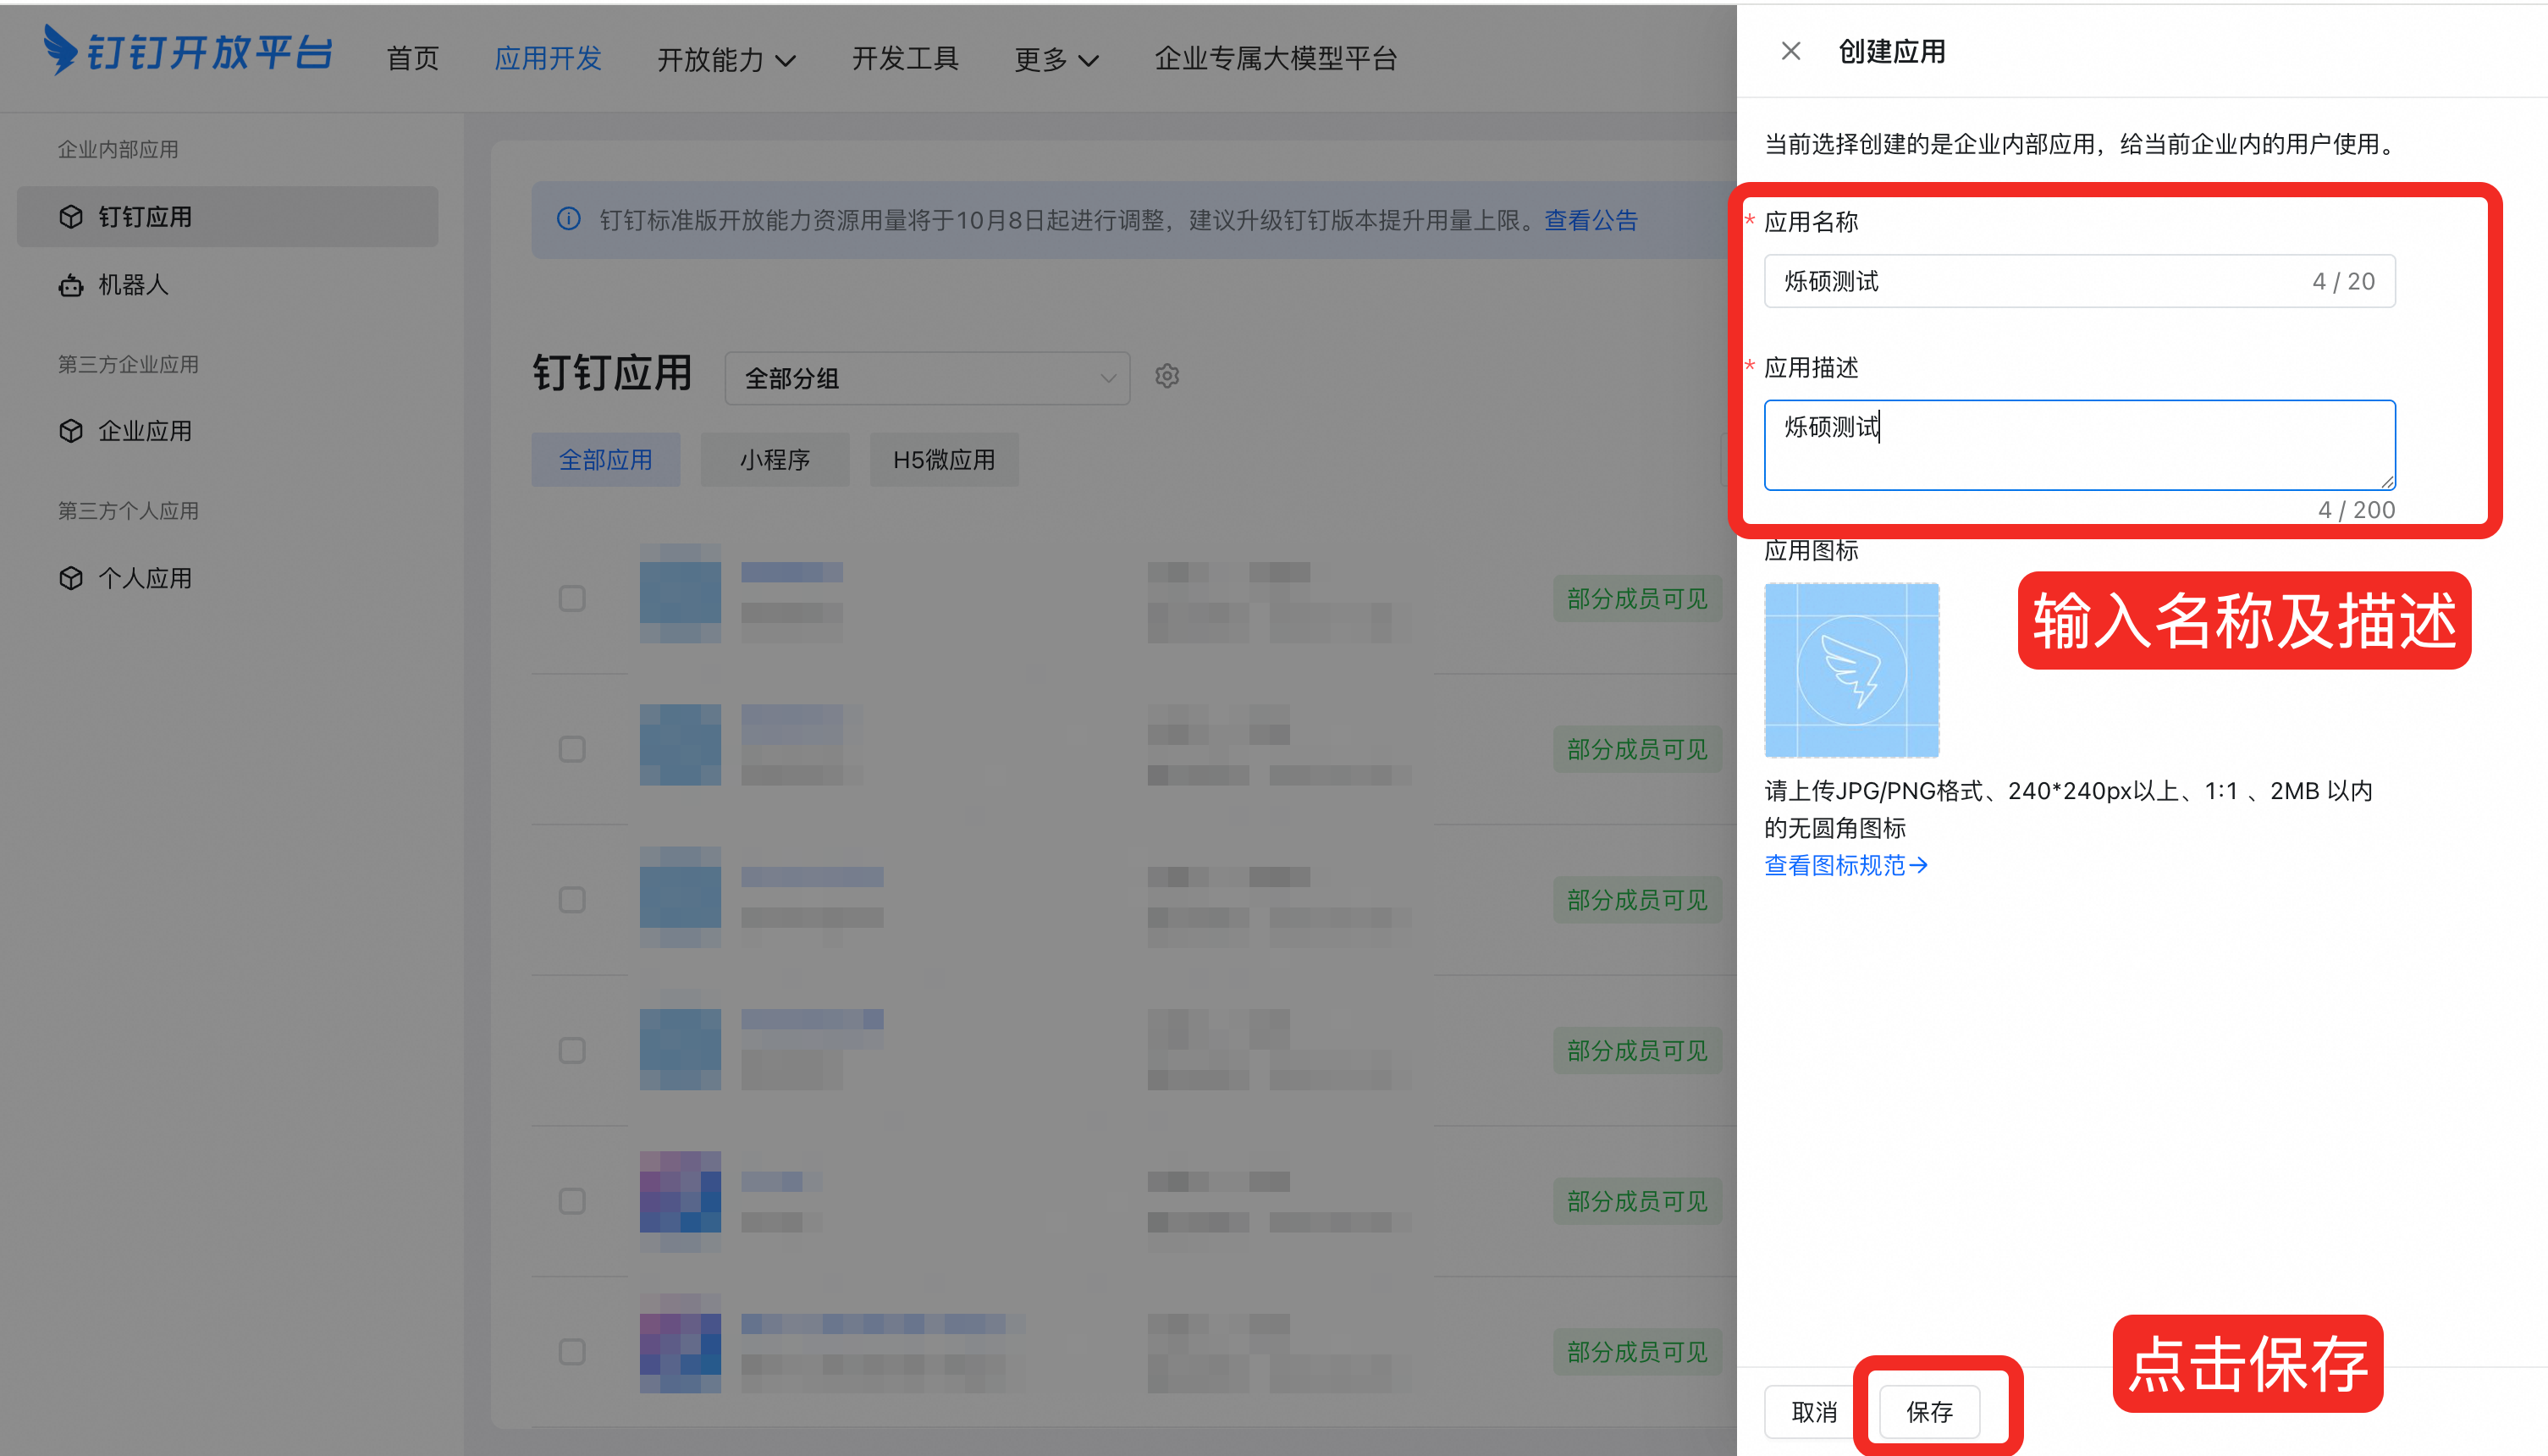Click the info icon in the announcement banner
The height and width of the screenshot is (1456, 2548).
coord(568,219)
